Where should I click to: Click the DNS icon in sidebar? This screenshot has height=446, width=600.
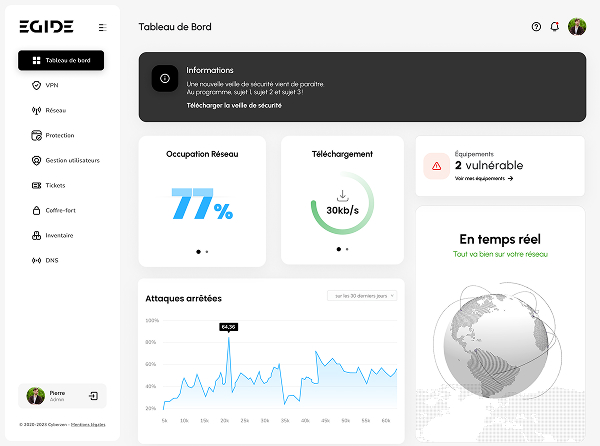(x=36, y=260)
